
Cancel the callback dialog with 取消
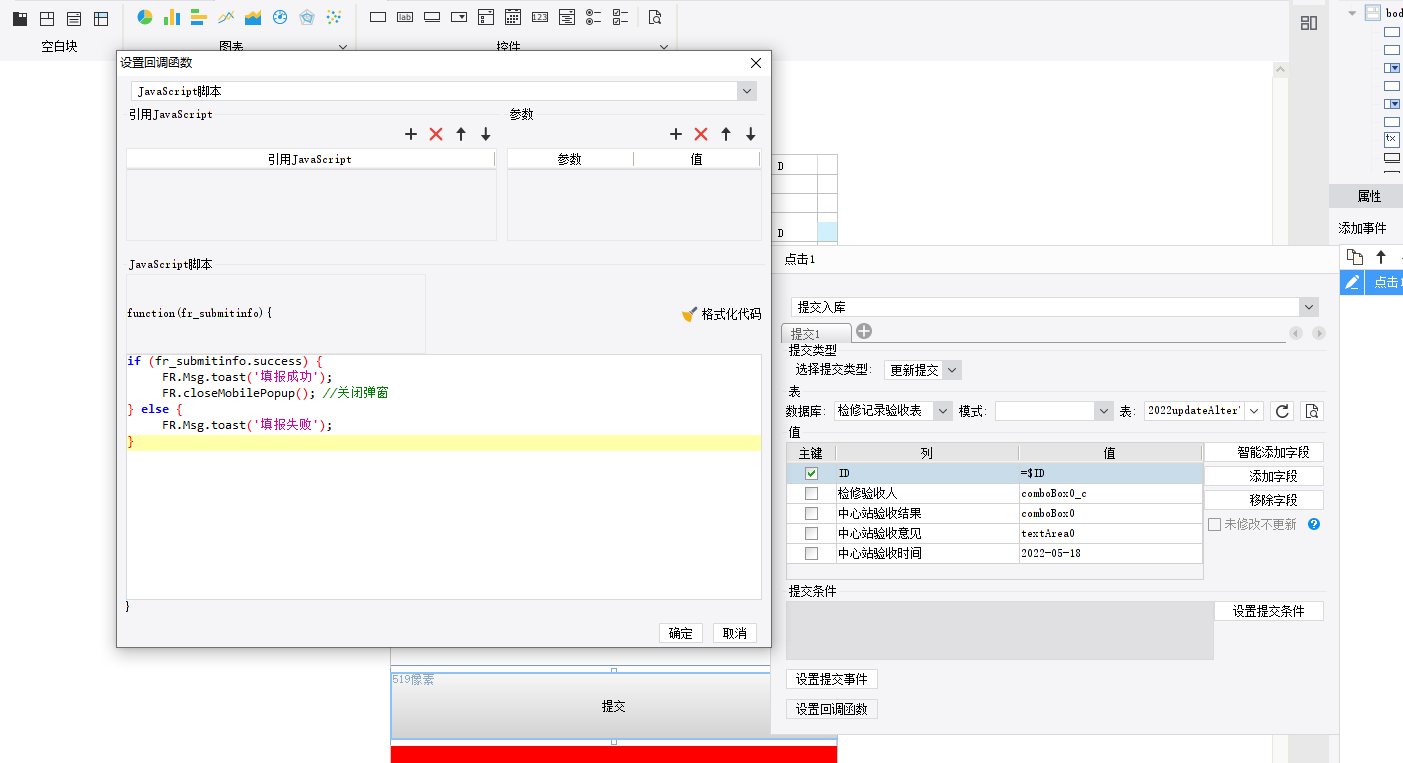(x=735, y=633)
